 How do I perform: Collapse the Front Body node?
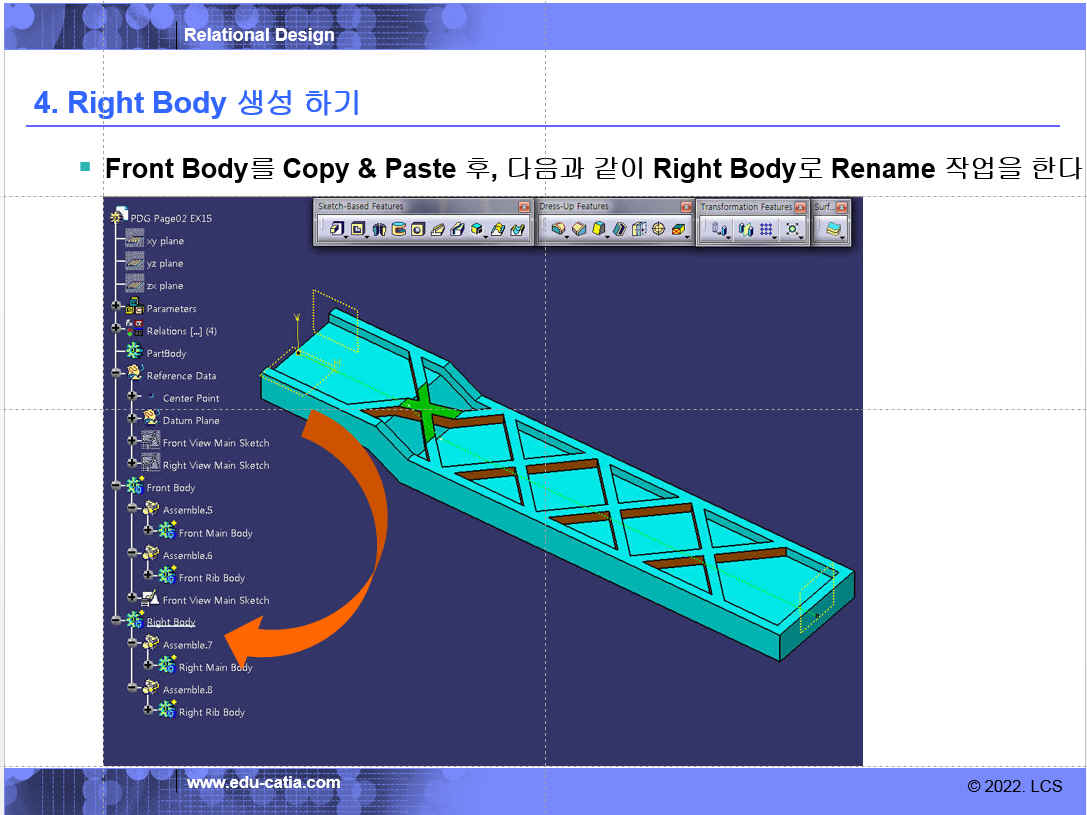click(117, 487)
